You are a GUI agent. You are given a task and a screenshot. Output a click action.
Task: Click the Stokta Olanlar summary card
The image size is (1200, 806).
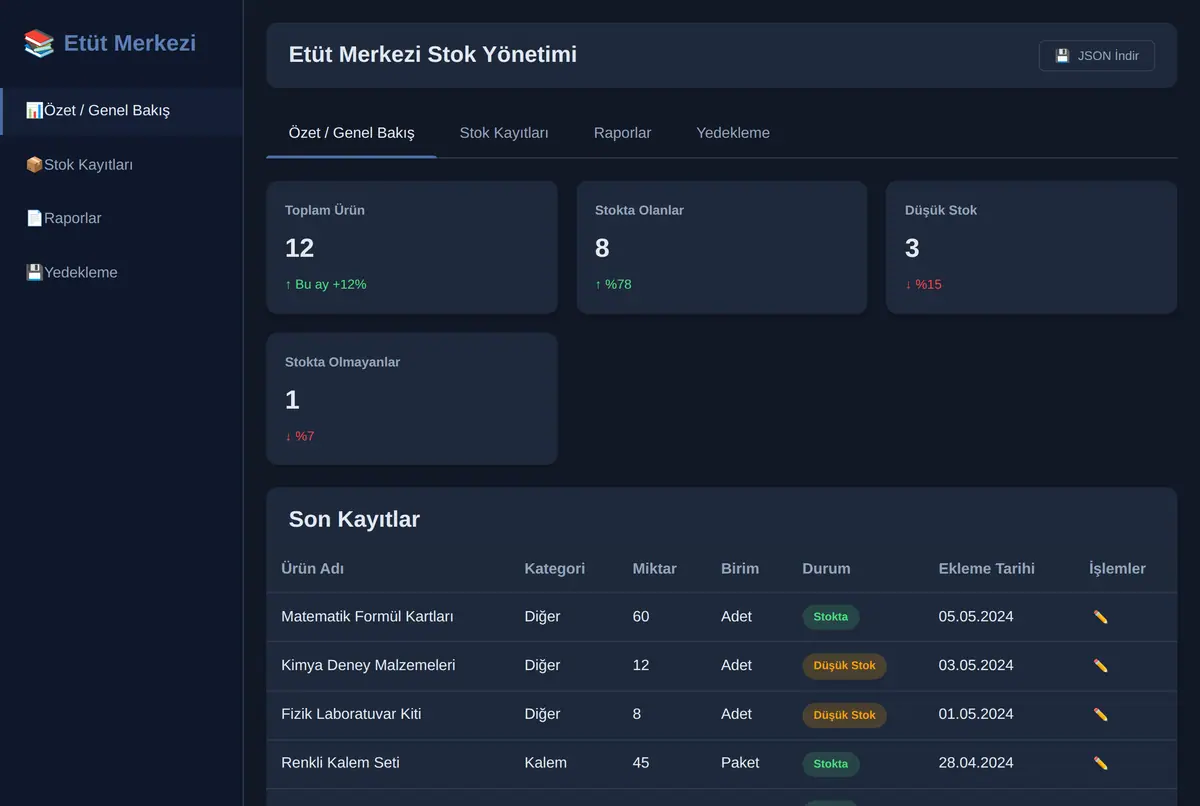(x=722, y=247)
